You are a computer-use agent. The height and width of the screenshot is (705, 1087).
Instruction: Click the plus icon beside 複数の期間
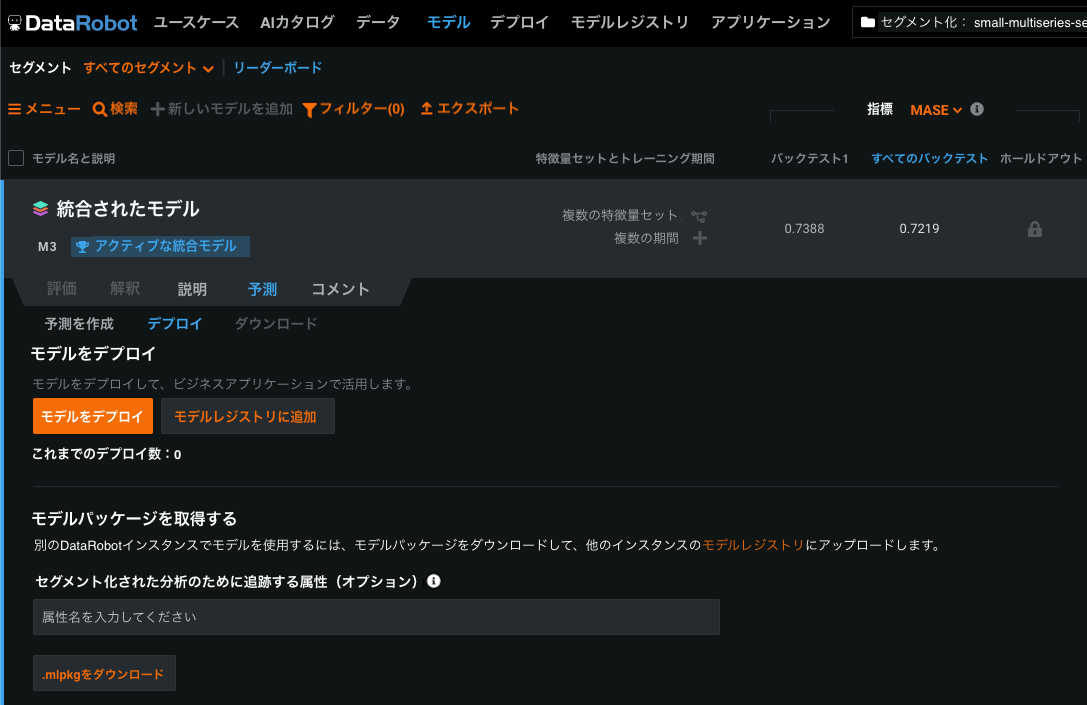pos(700,238)
